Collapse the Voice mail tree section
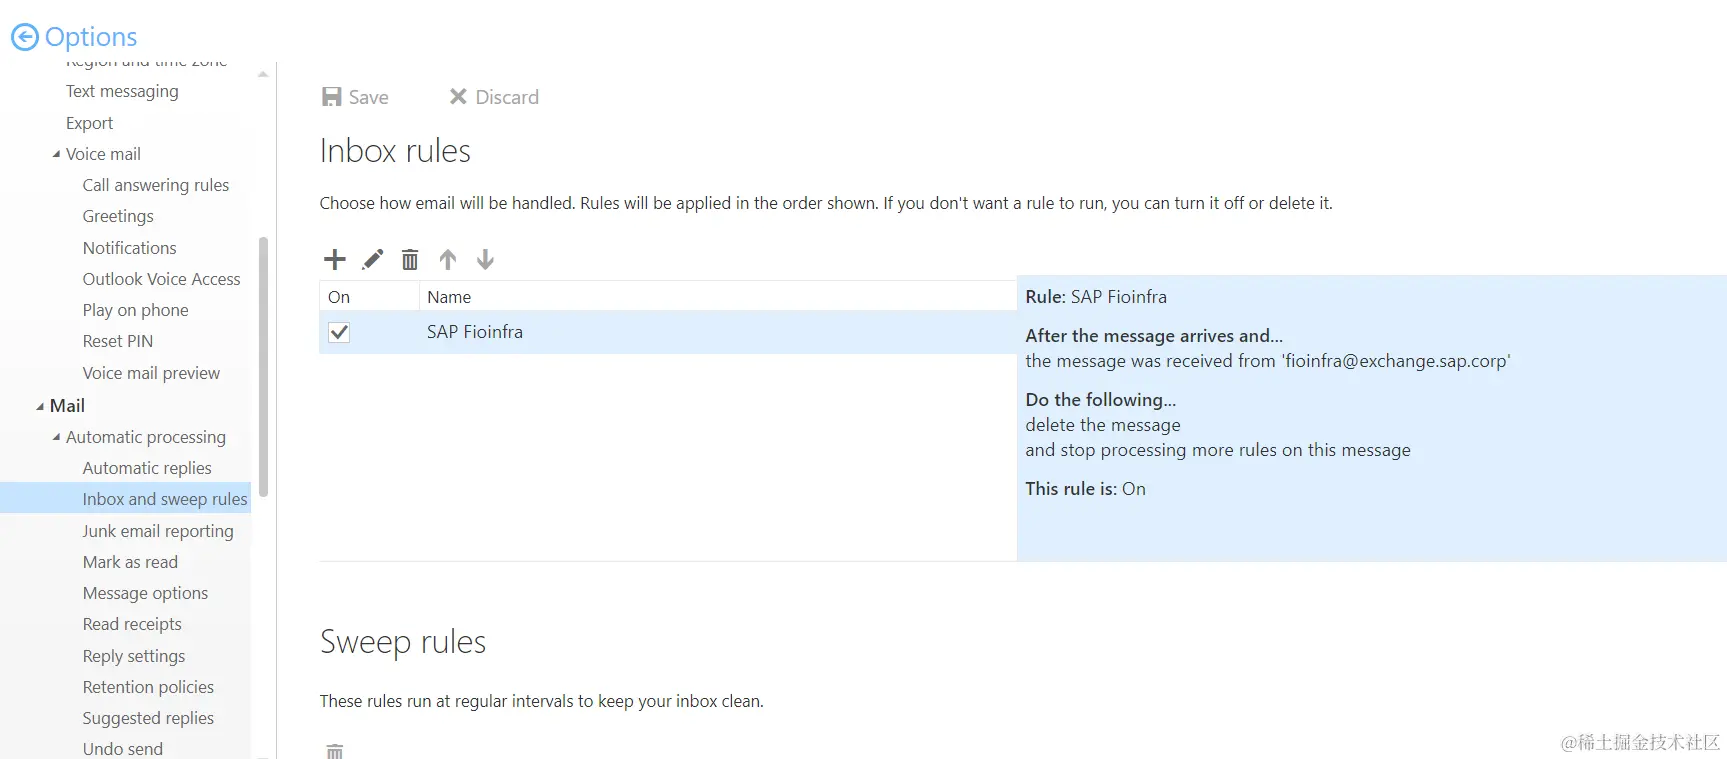1727x759 pixels. point(56,154)
